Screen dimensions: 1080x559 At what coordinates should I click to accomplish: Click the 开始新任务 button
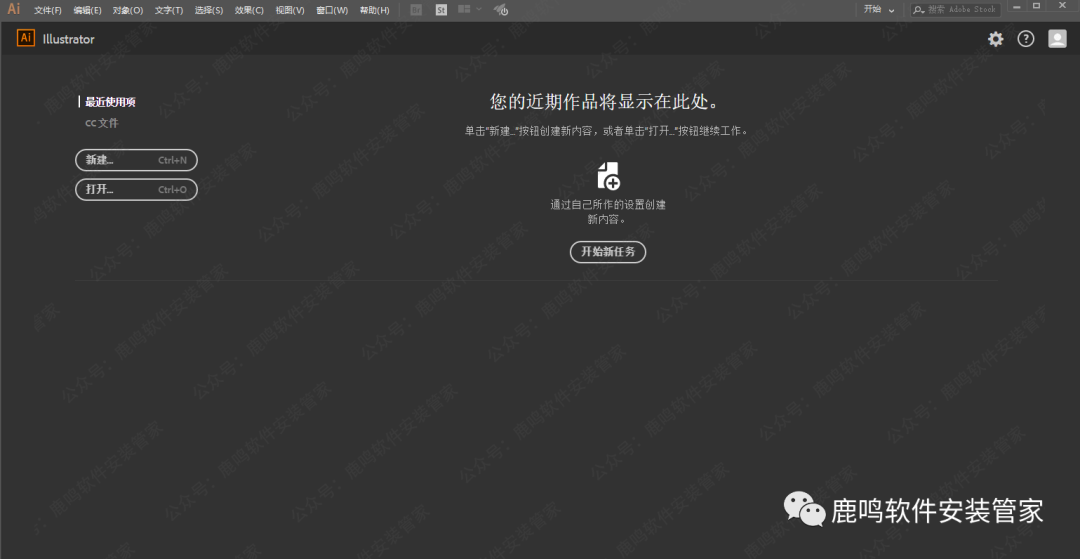(608, 252)
